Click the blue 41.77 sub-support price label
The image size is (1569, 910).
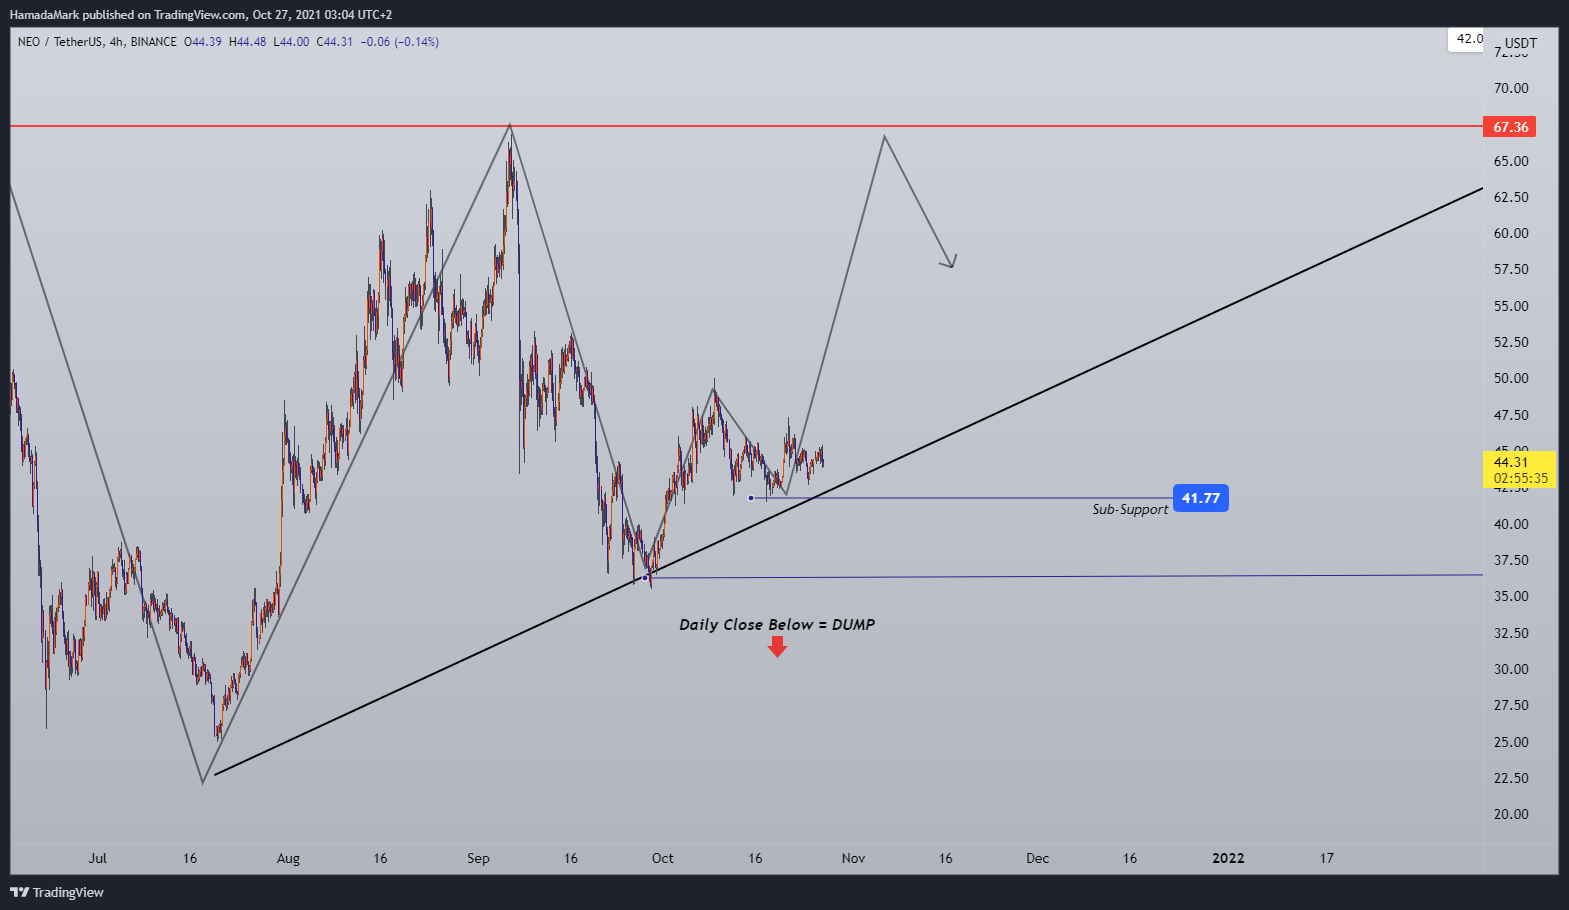[1201, 498]
